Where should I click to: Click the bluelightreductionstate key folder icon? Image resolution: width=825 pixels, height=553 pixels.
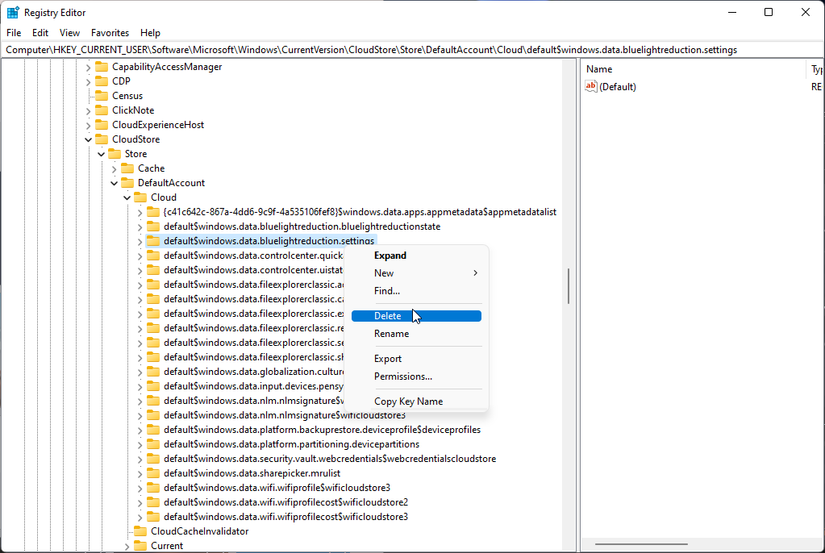click(x=153, y=226)
